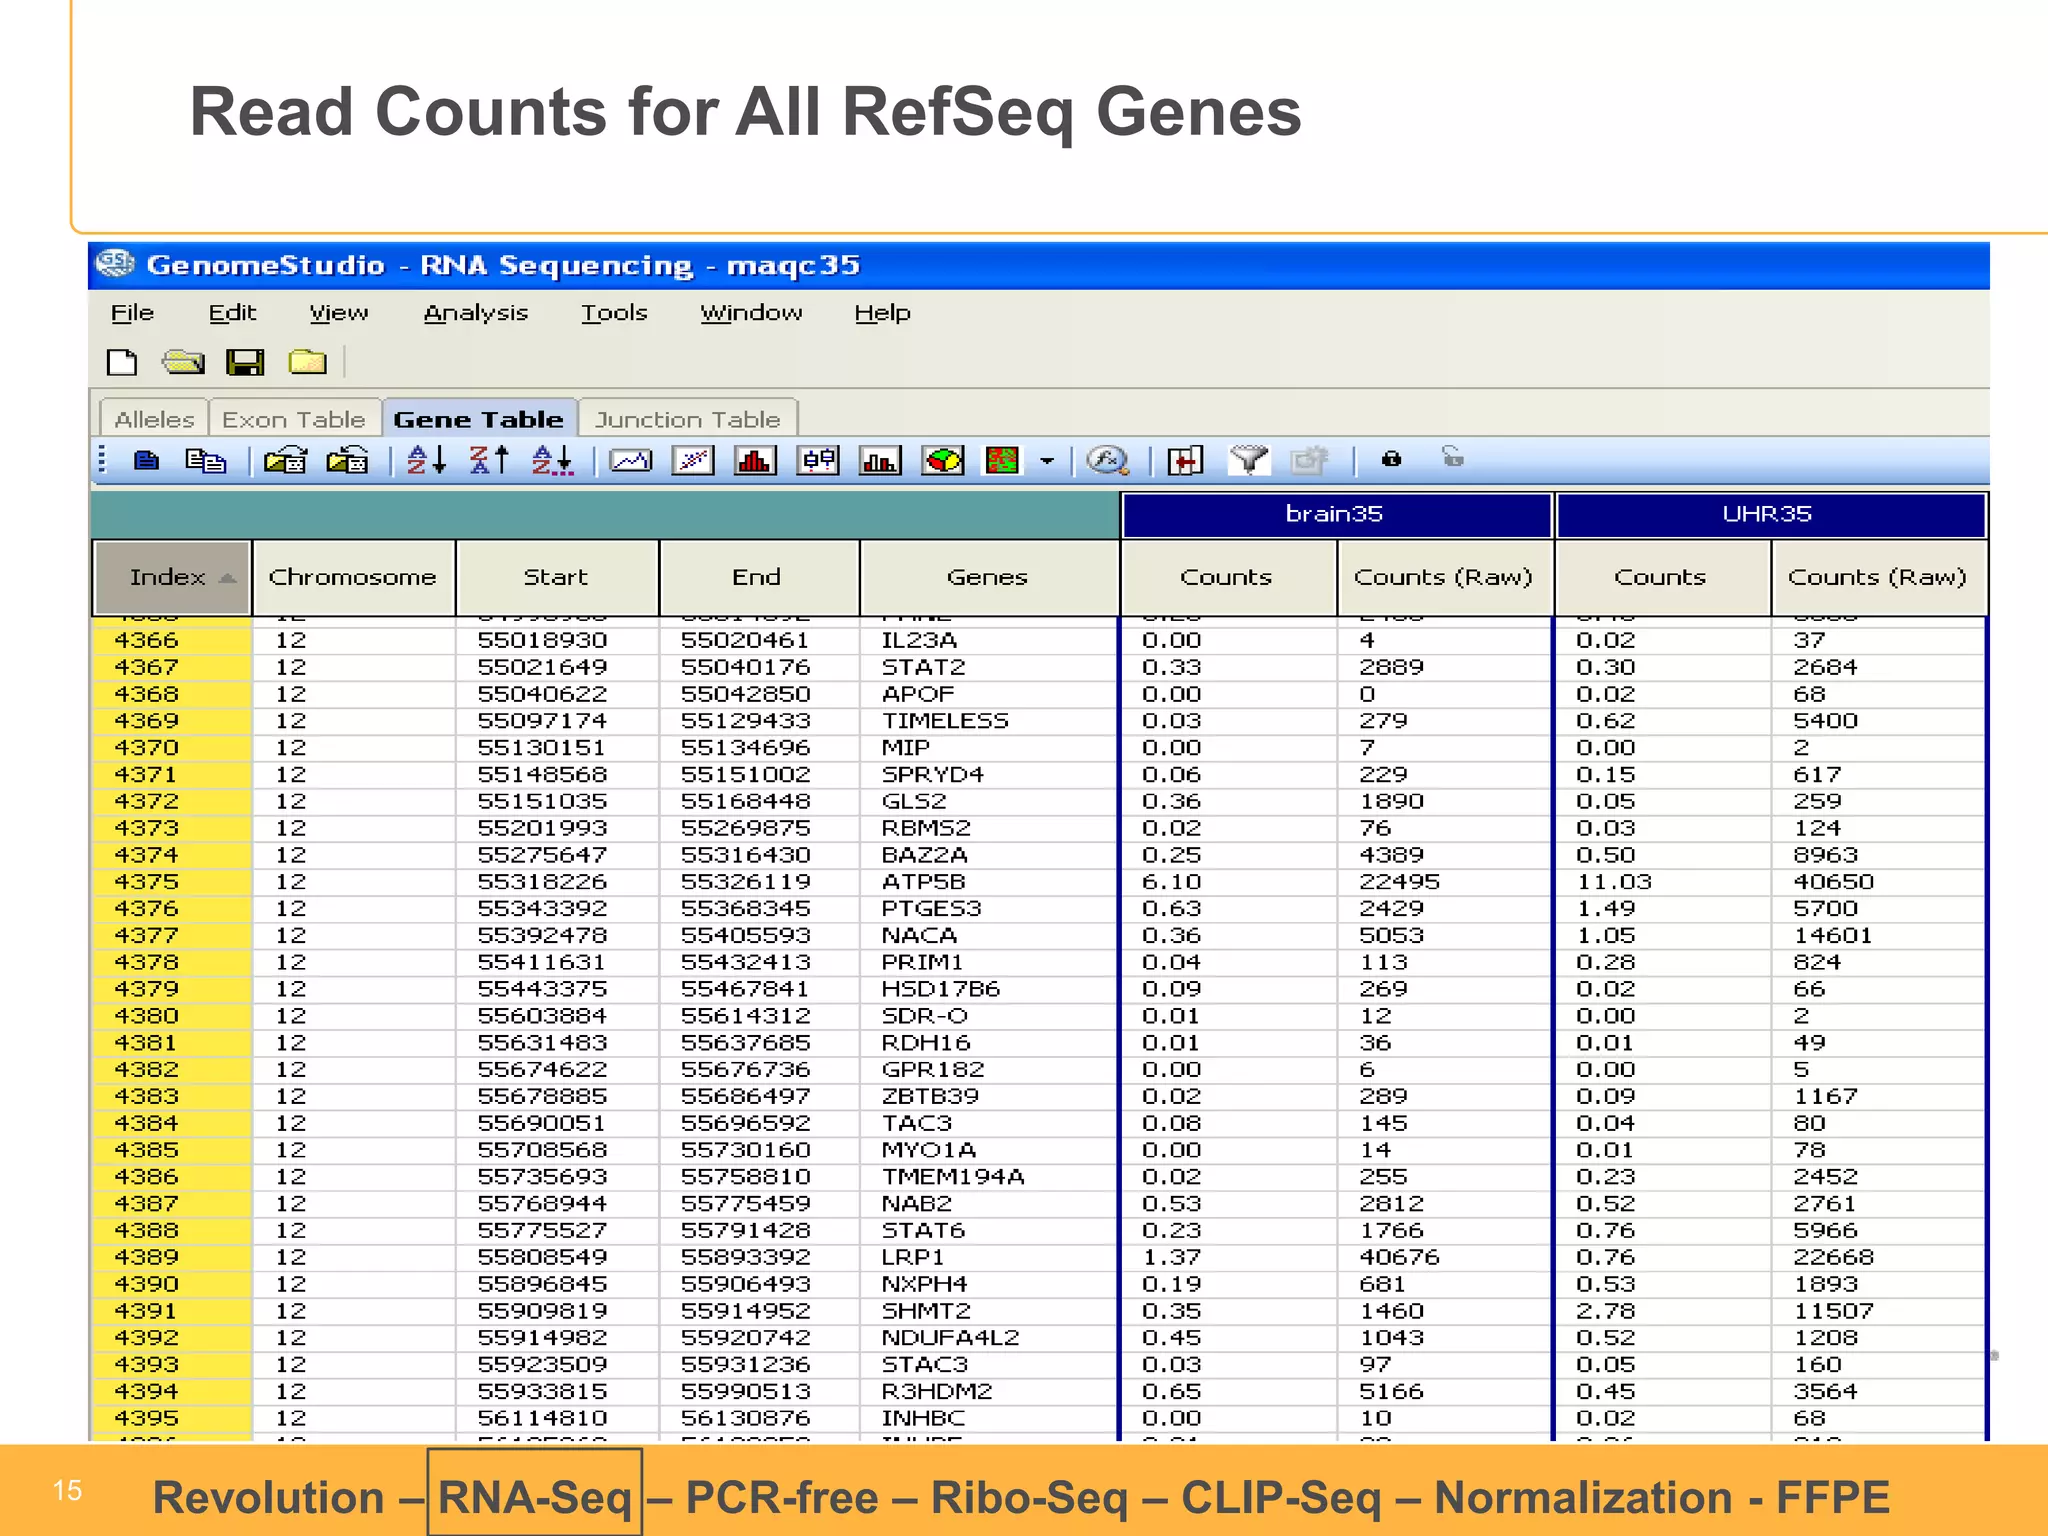Copy selection with the single-page copy icon
This screenshot has width=2048, height=1536.
coord(146,460)
